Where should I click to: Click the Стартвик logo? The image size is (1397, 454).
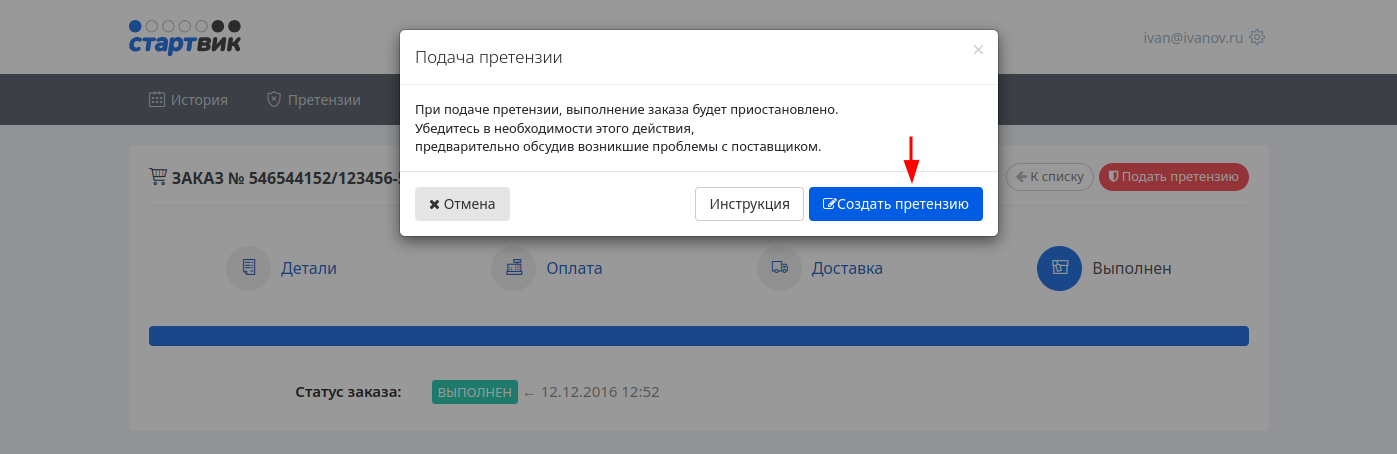click(185, 36)
